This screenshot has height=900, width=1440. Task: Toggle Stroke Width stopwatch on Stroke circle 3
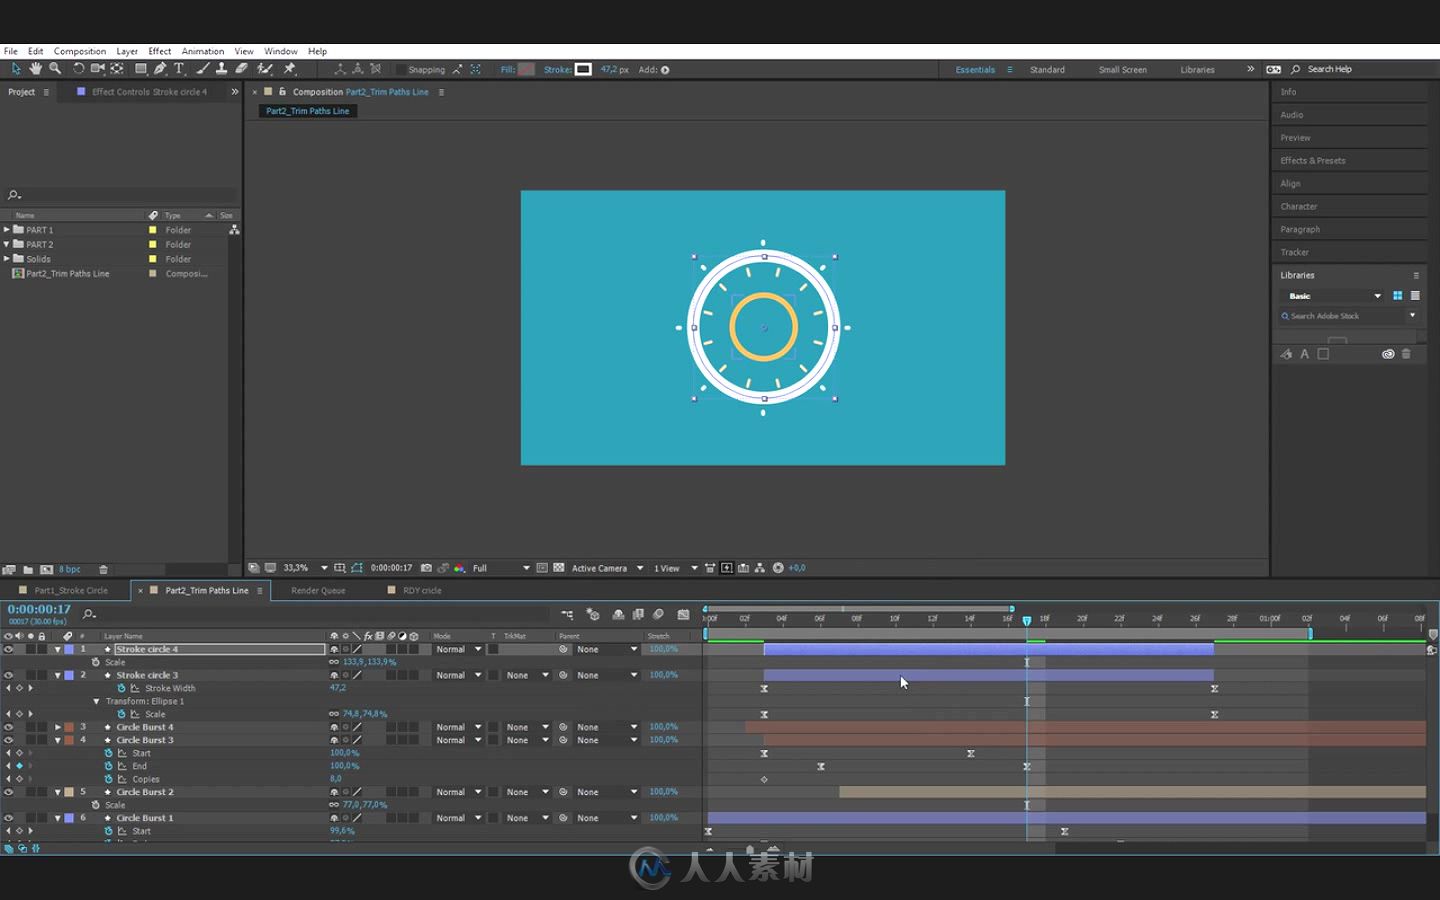[x=121, y=688]
